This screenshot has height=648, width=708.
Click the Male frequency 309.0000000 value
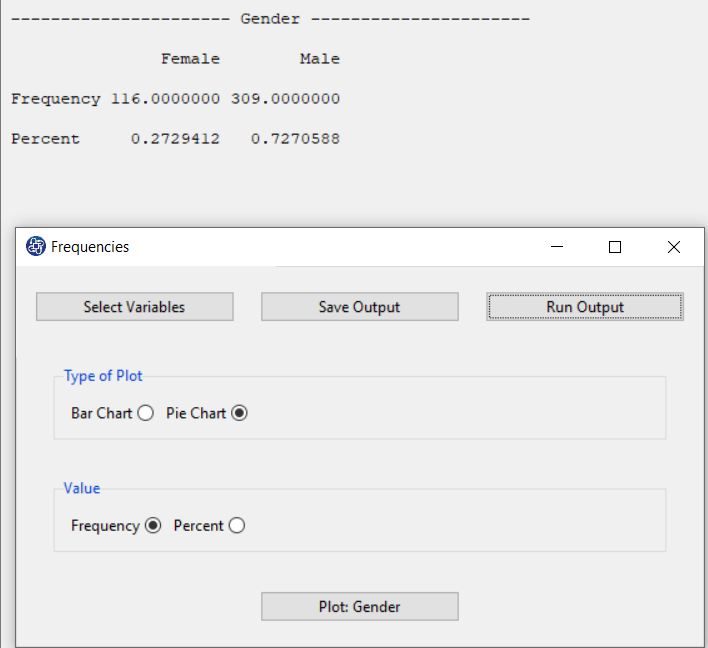click(285, 99)
